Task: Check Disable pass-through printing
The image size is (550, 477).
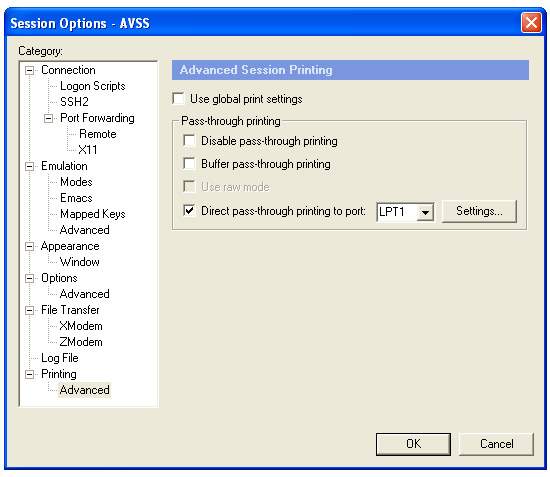Action: click(x=189, y=141)
